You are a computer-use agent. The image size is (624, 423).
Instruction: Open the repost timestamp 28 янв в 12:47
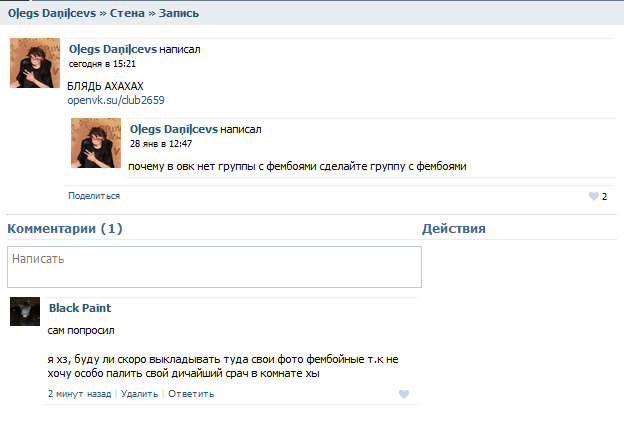160,143
